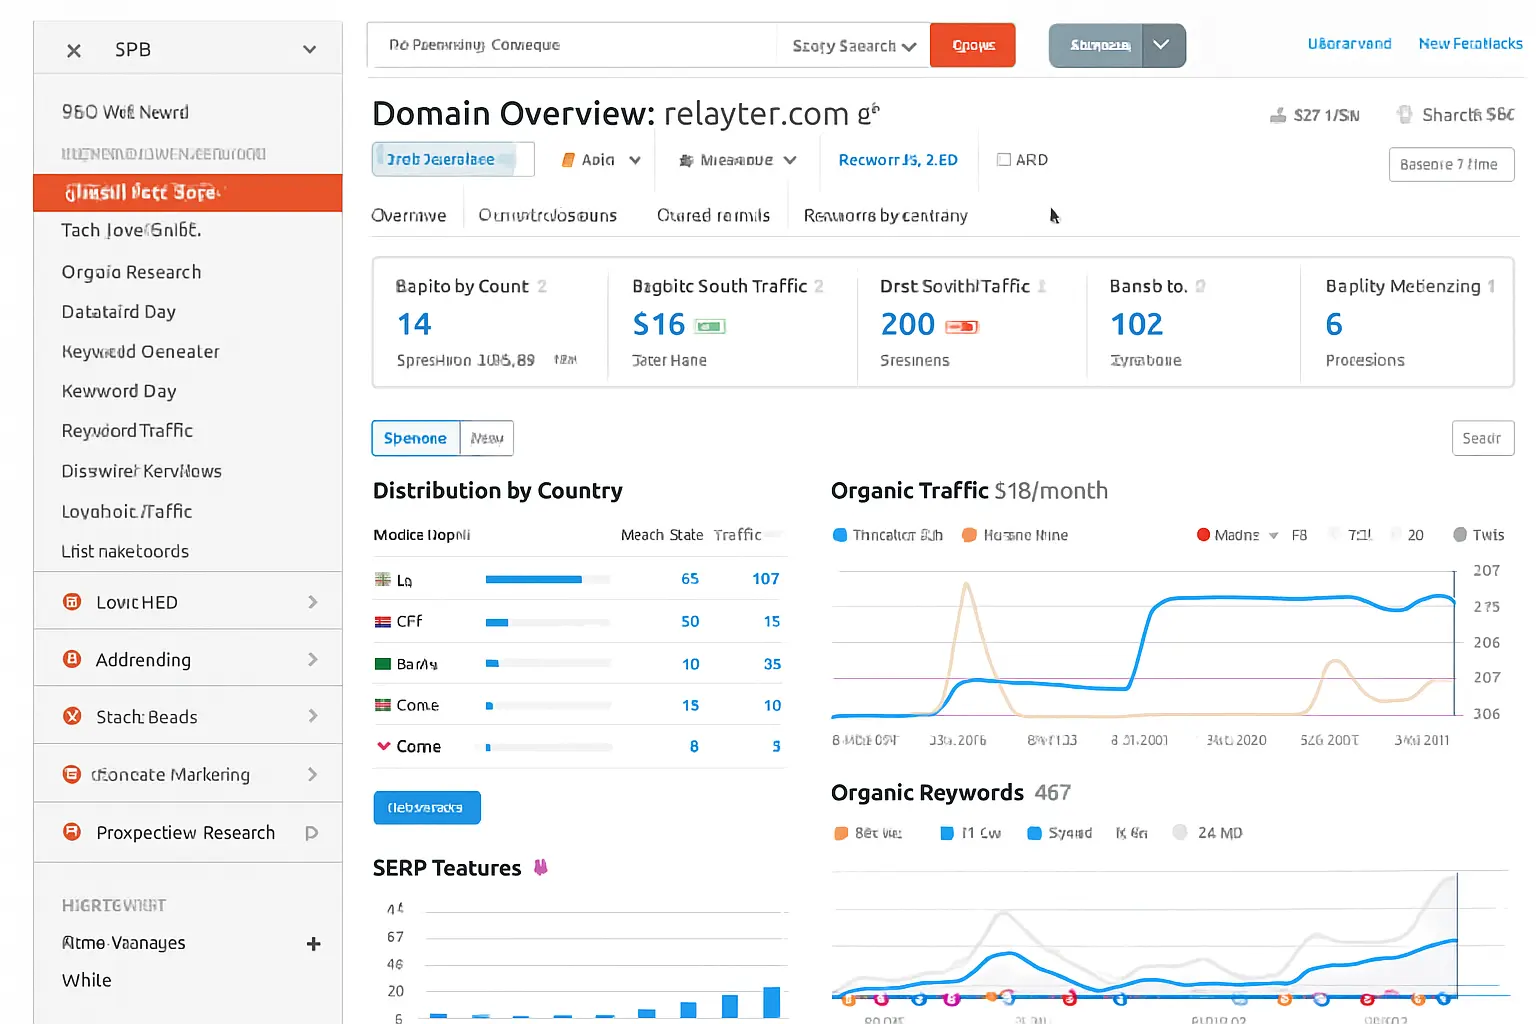Open the New Feratlacks link
1536x1024 pixels.
click(1469, 44)
